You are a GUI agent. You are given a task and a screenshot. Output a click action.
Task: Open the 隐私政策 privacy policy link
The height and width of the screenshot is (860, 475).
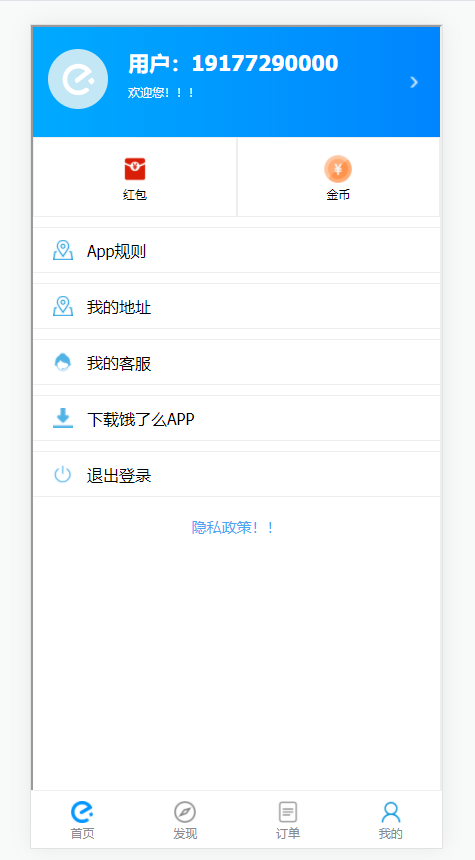[x=233, y=528]
